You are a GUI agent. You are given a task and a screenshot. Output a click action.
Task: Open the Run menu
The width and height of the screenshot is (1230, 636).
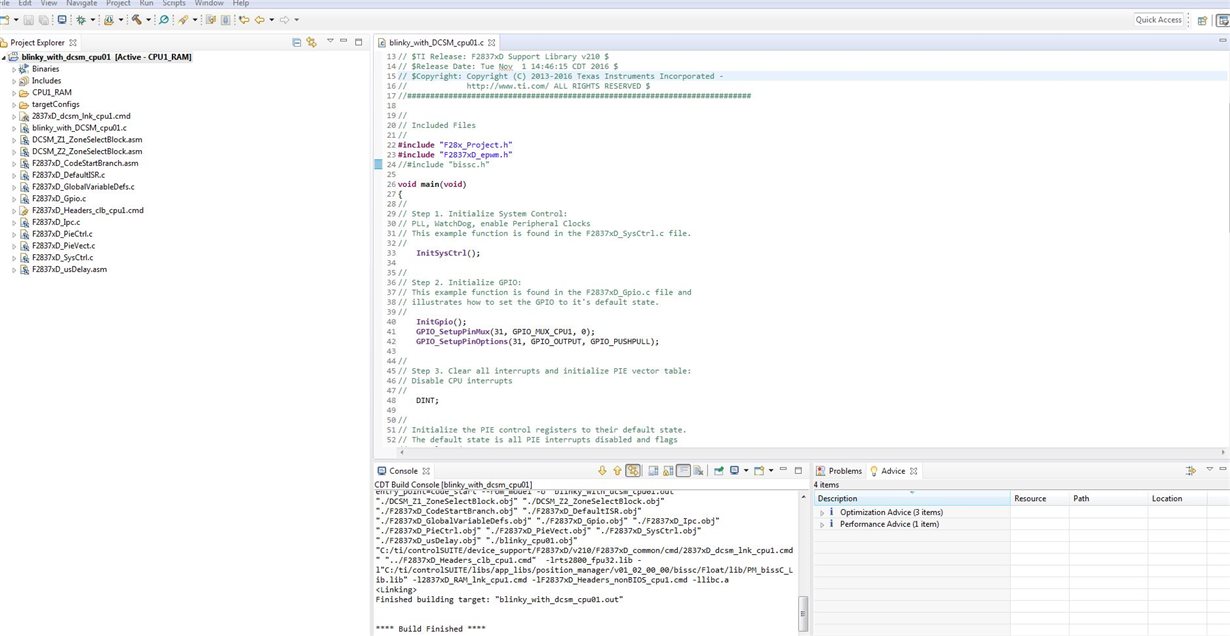[146, 3]
